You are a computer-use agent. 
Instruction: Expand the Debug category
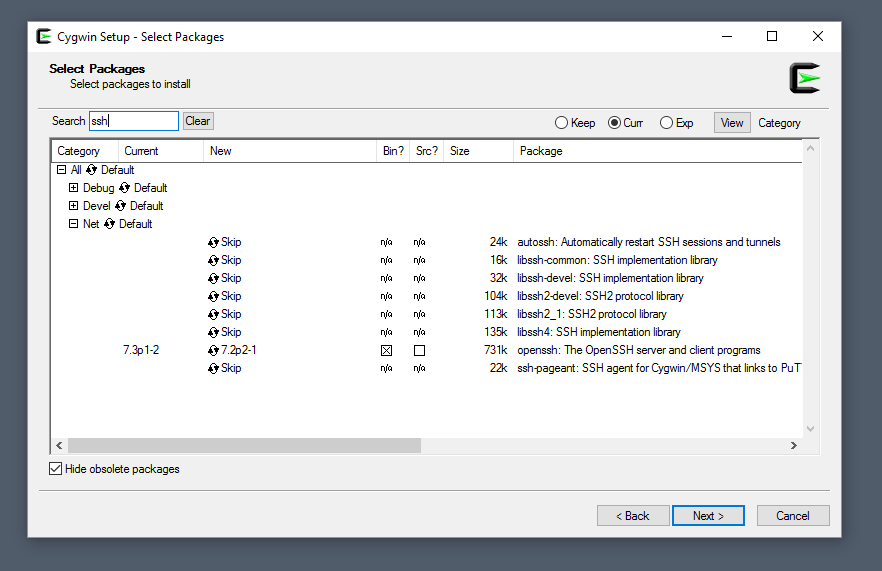click(x=74, y=187)
